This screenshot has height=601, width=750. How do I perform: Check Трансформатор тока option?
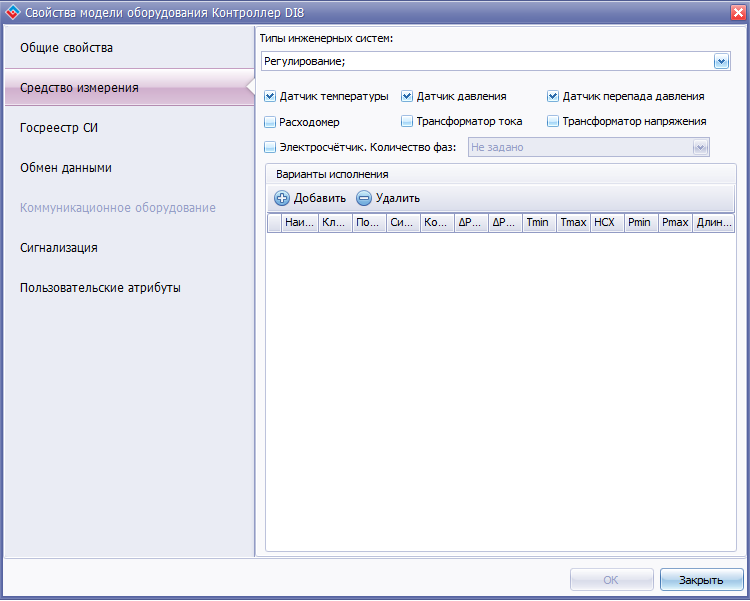tap(407, 122)
